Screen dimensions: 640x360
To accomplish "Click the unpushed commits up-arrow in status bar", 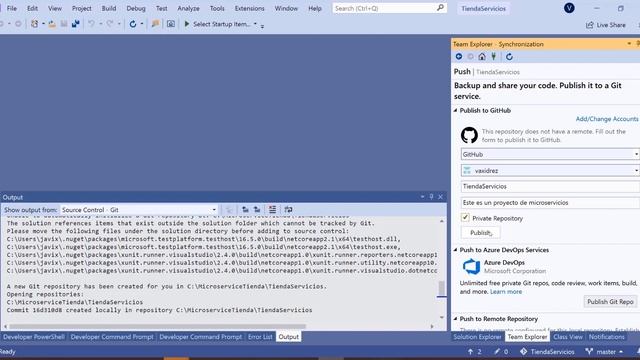I will 470,351.
